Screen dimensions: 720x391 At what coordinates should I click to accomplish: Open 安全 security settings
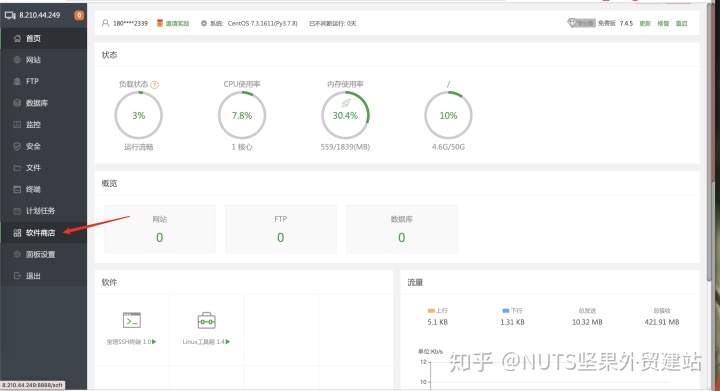(x=43, y=146)
